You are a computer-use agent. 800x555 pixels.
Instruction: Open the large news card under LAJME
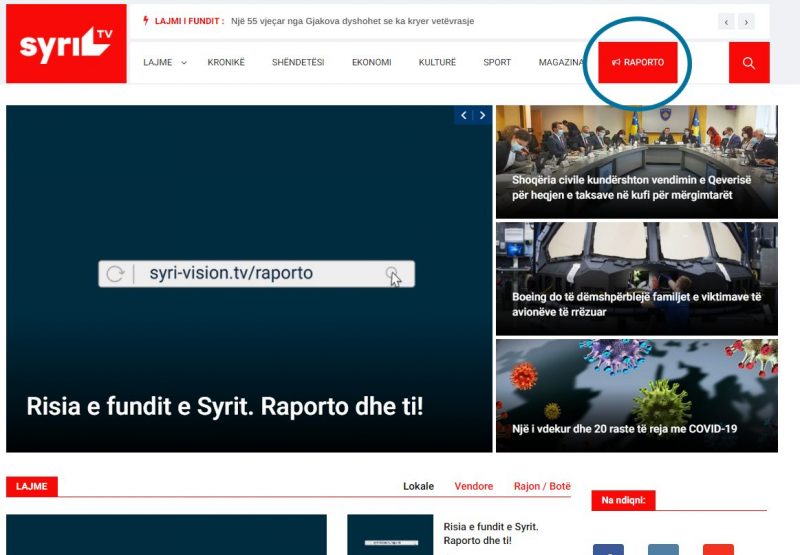coord(166,535)
